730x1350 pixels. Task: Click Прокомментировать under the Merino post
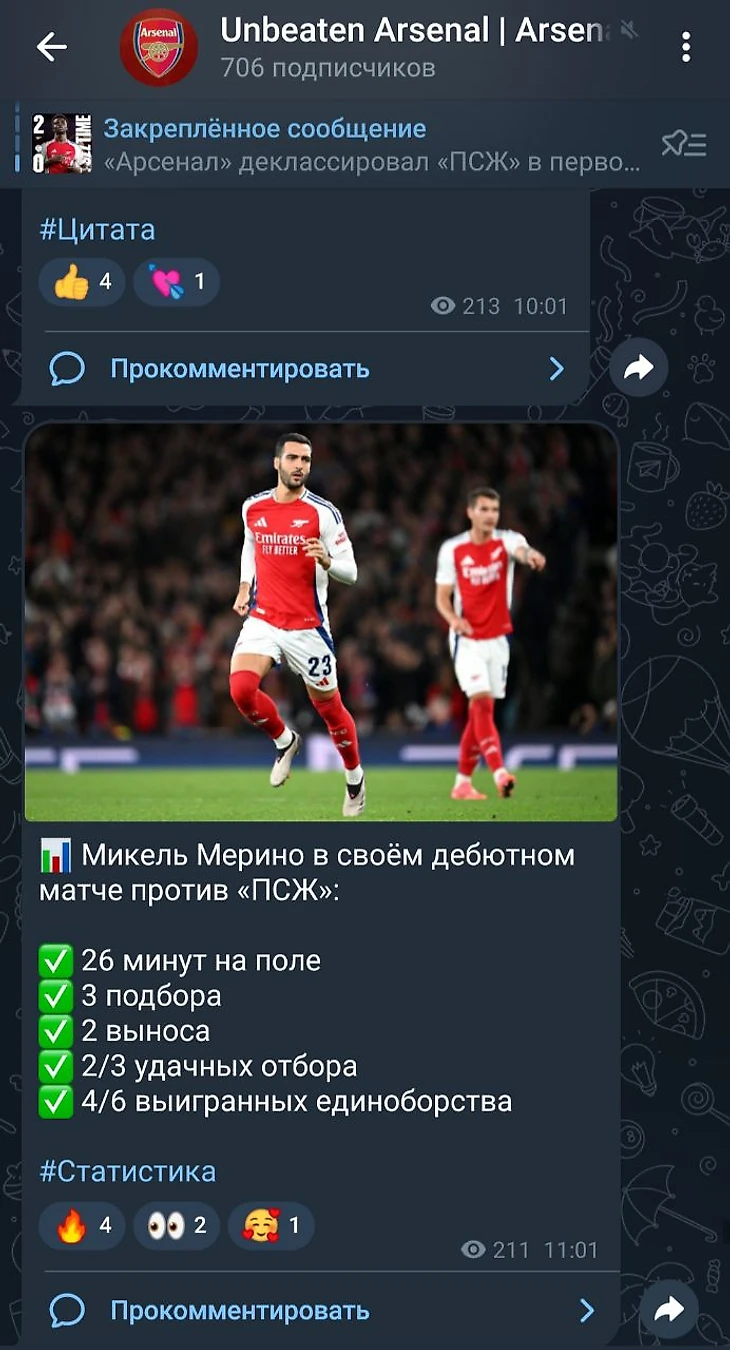(x=240, y=1310)
